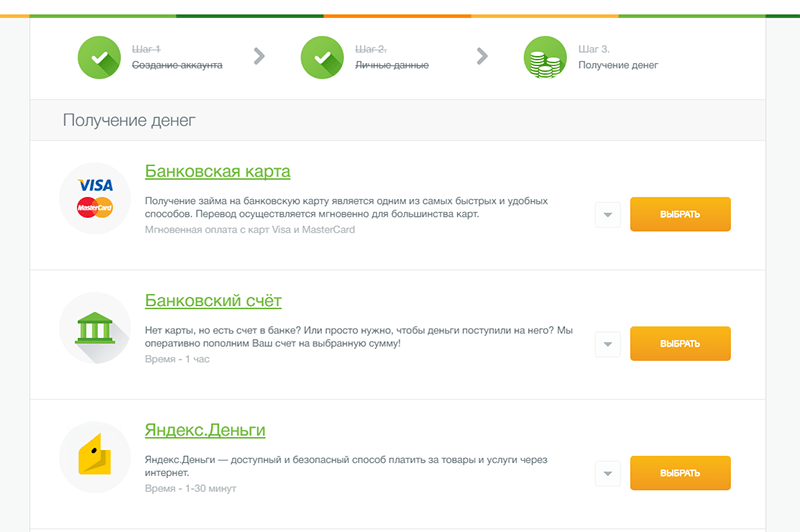Click the Step 1 green checkmark icon
800x532 pixels.
point(99,57)
